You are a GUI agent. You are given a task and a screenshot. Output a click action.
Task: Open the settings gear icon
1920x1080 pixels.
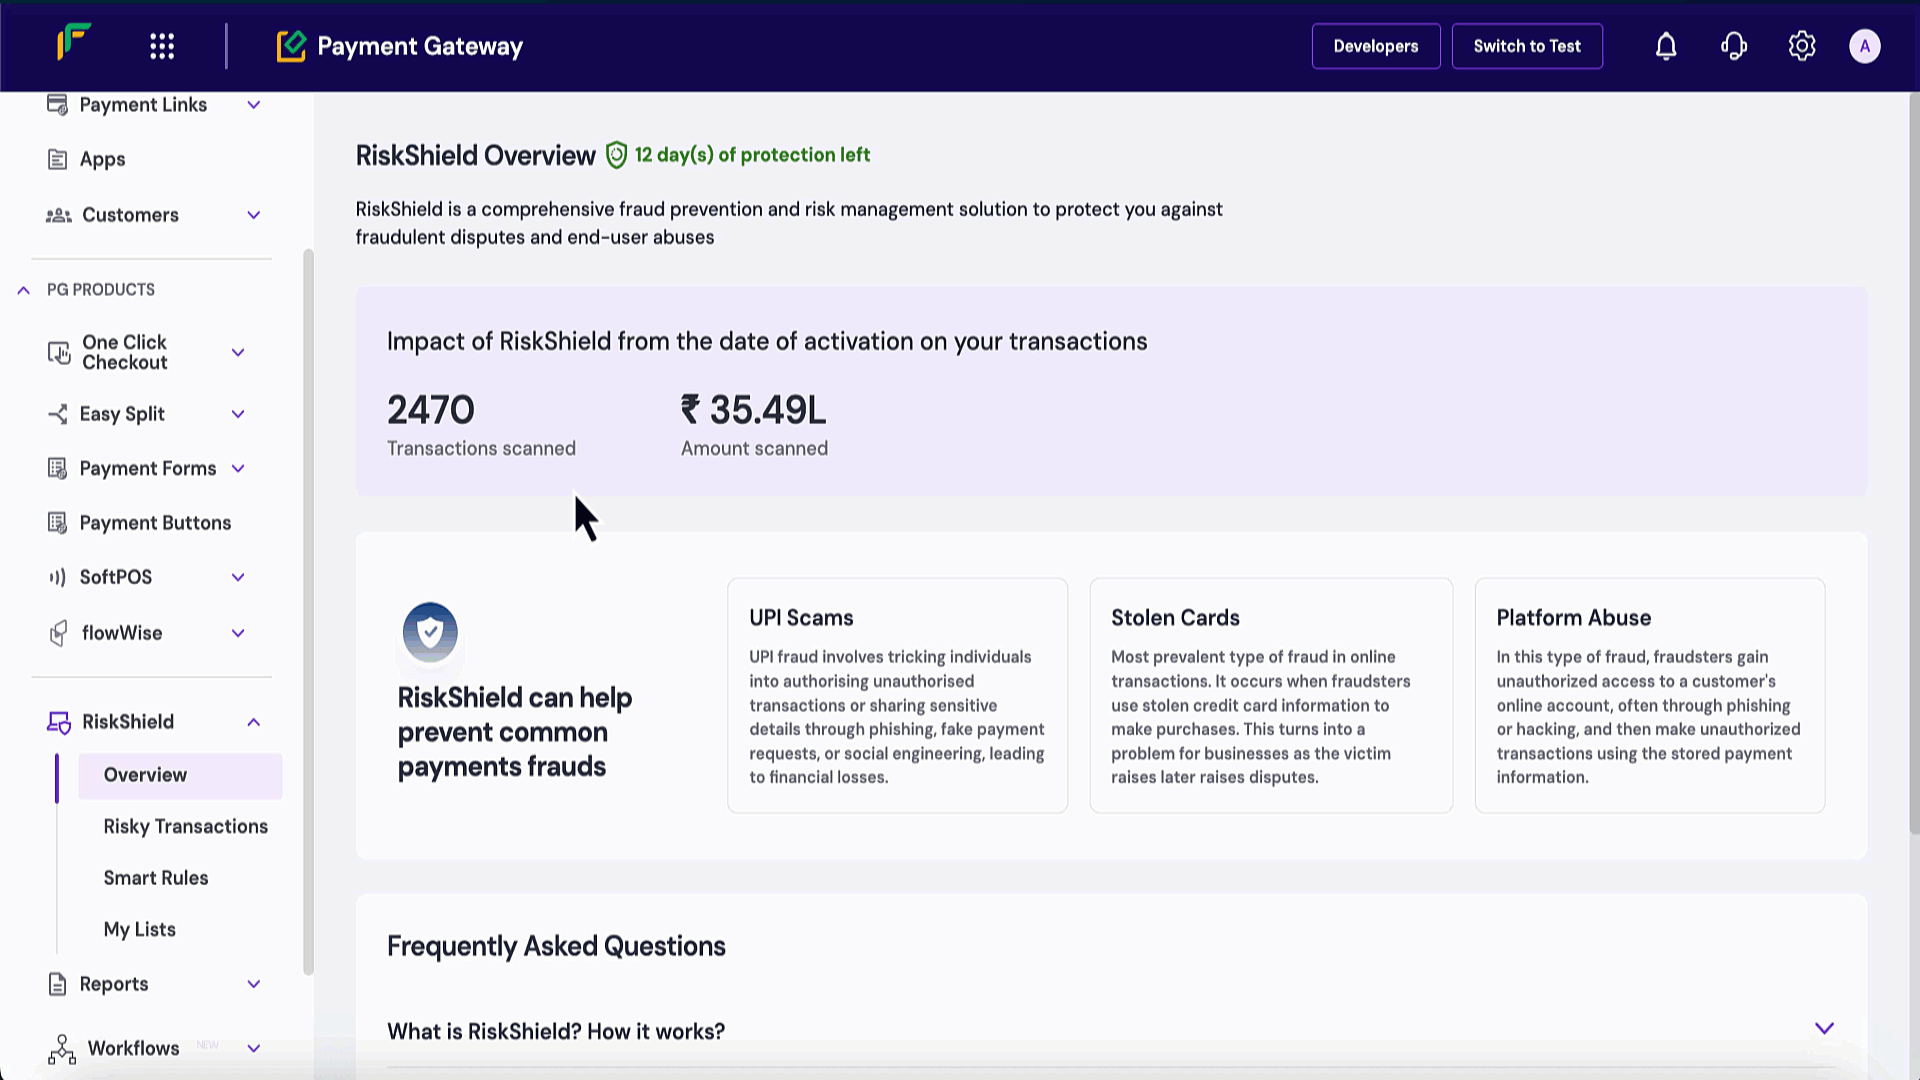(x=1801, y=46)
